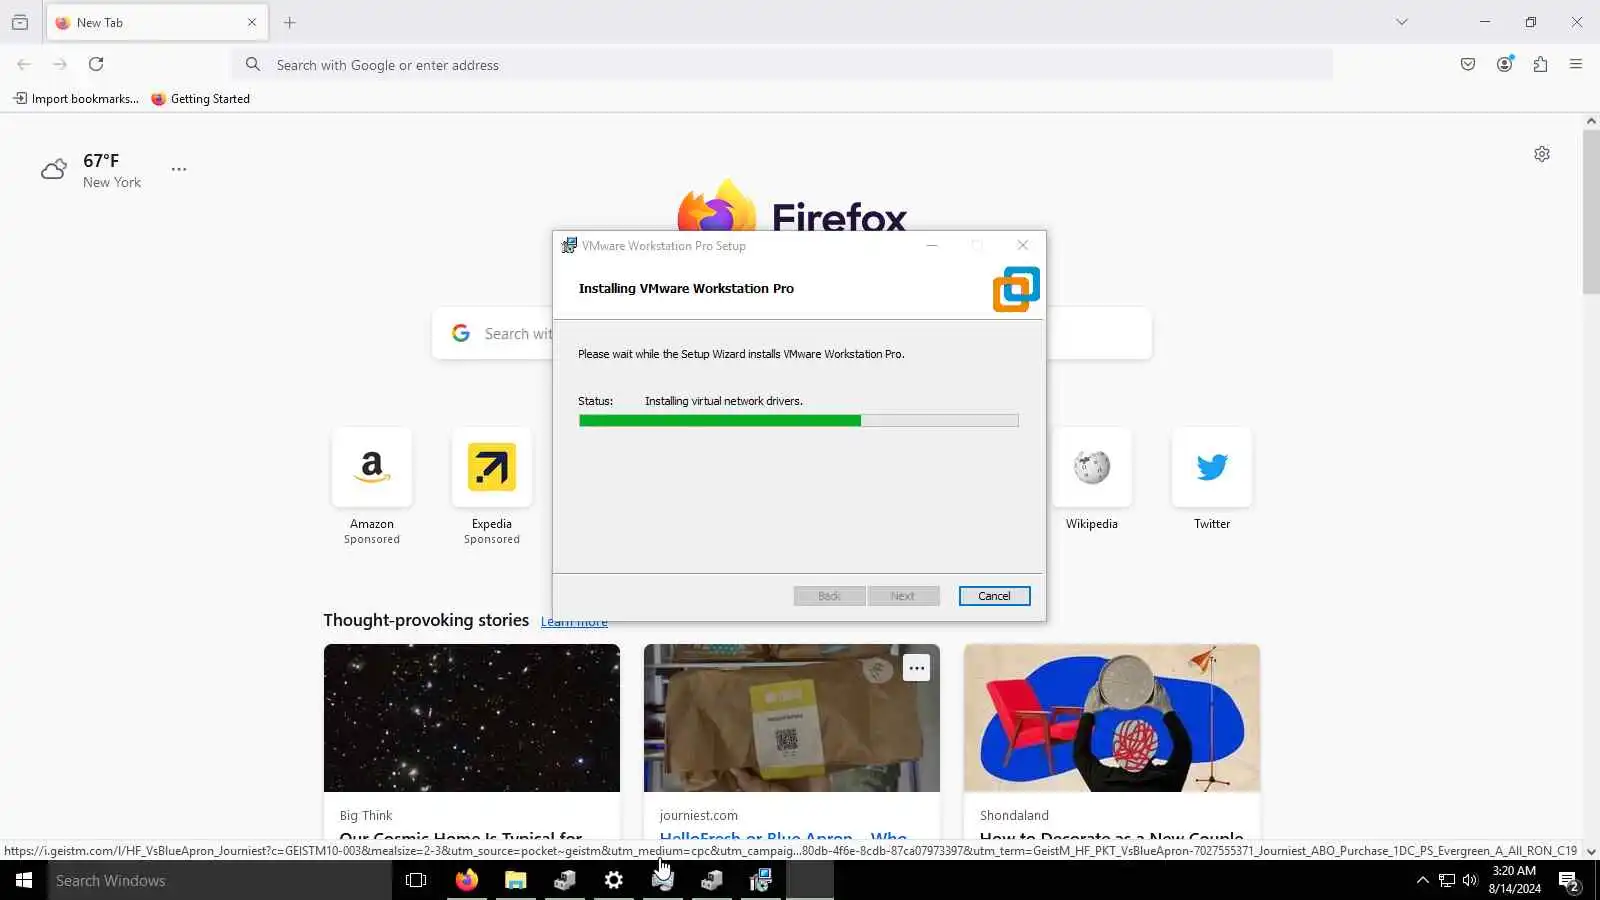Minimize the VMware Setup dialog
Screen dimensions: 1600x900
[932, 246]
